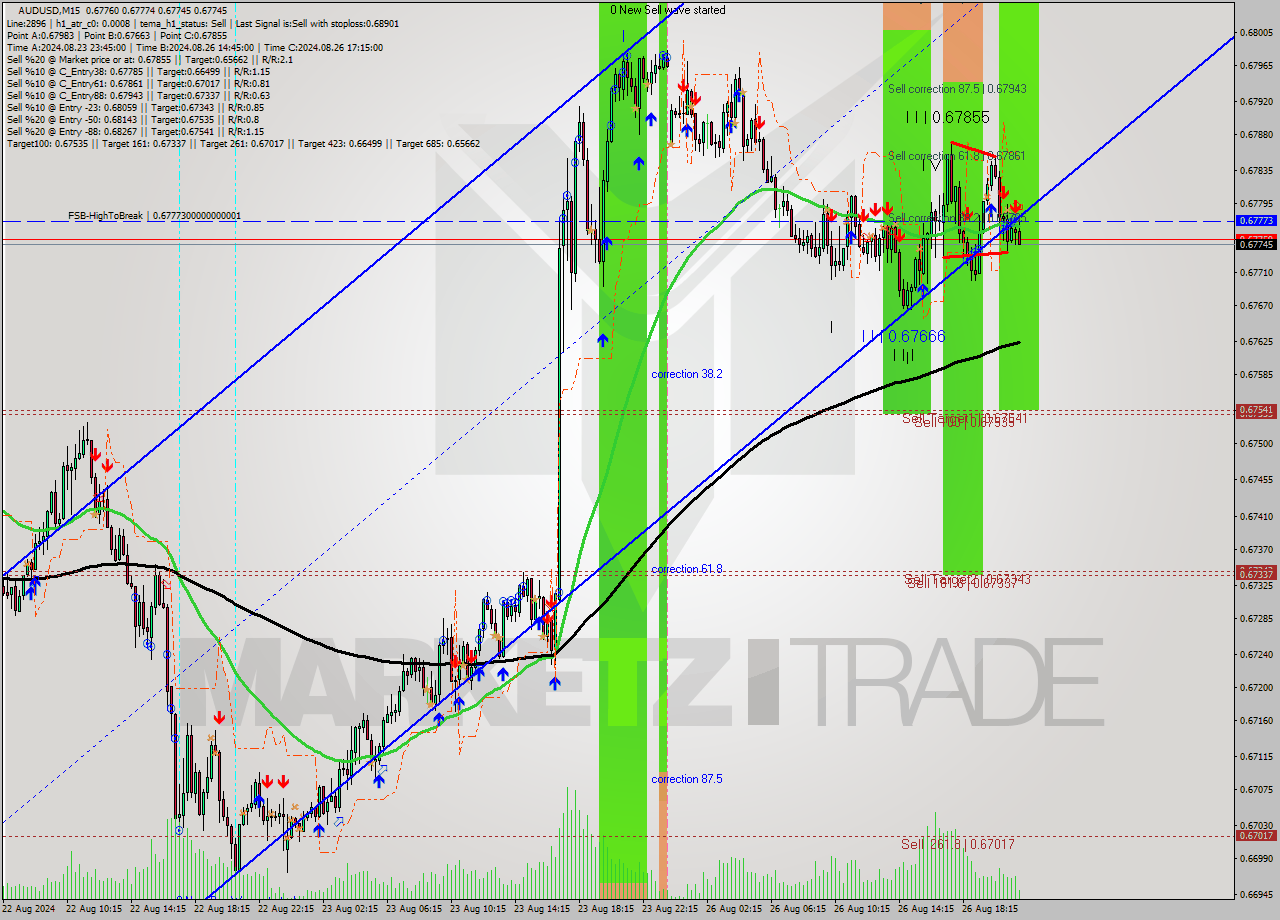1280x920 pixels.
Task: Click the 0.68005 price axis label
Action: (1256, 32)
